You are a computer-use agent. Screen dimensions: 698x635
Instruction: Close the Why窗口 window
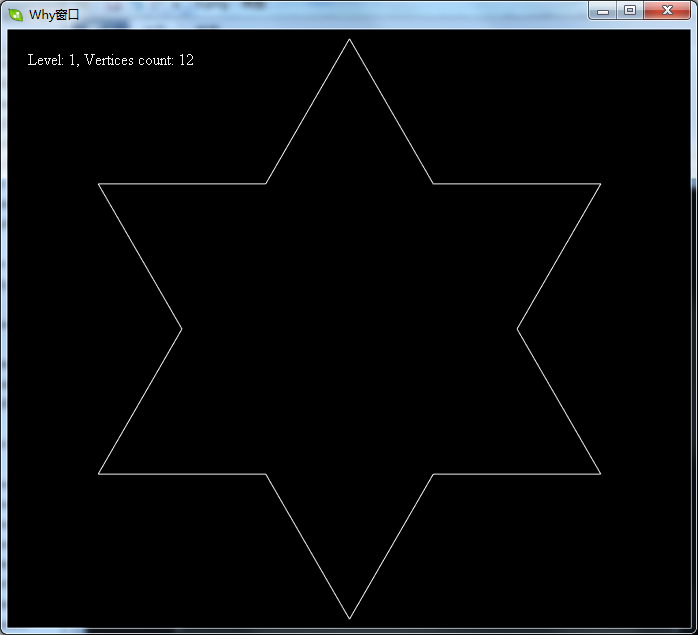coord(667,11)
